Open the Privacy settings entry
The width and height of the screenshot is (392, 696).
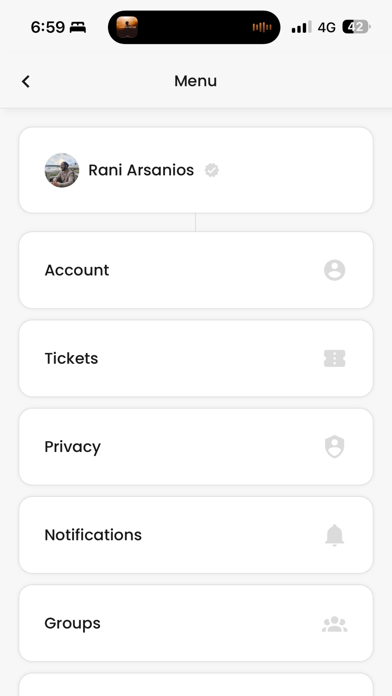196,447
